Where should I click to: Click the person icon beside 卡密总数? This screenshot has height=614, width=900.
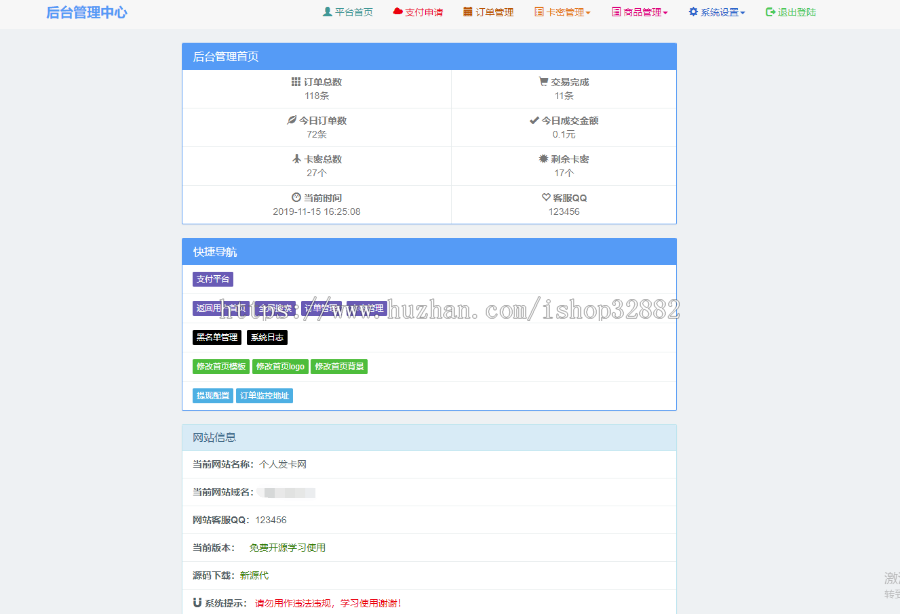(297, 158)
